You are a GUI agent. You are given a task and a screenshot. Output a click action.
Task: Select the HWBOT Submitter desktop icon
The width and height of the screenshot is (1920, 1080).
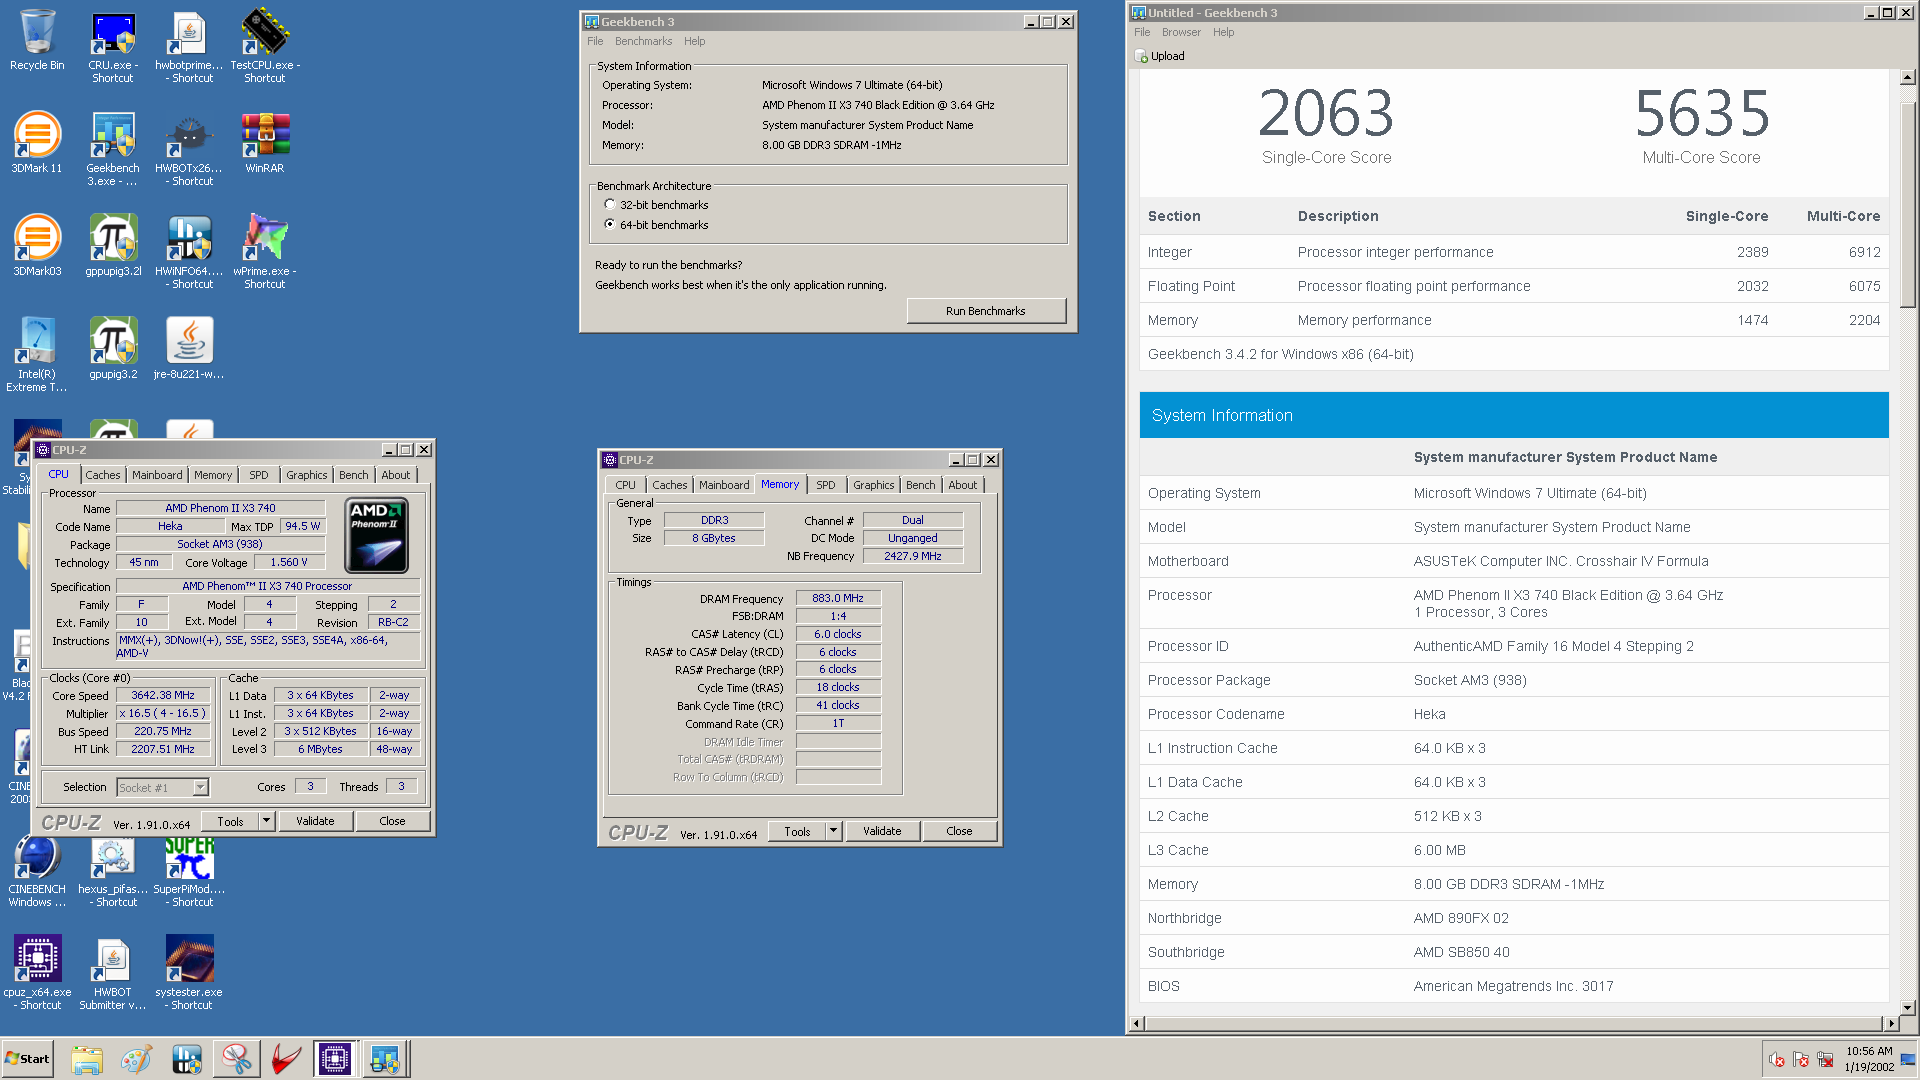point(113,973)
